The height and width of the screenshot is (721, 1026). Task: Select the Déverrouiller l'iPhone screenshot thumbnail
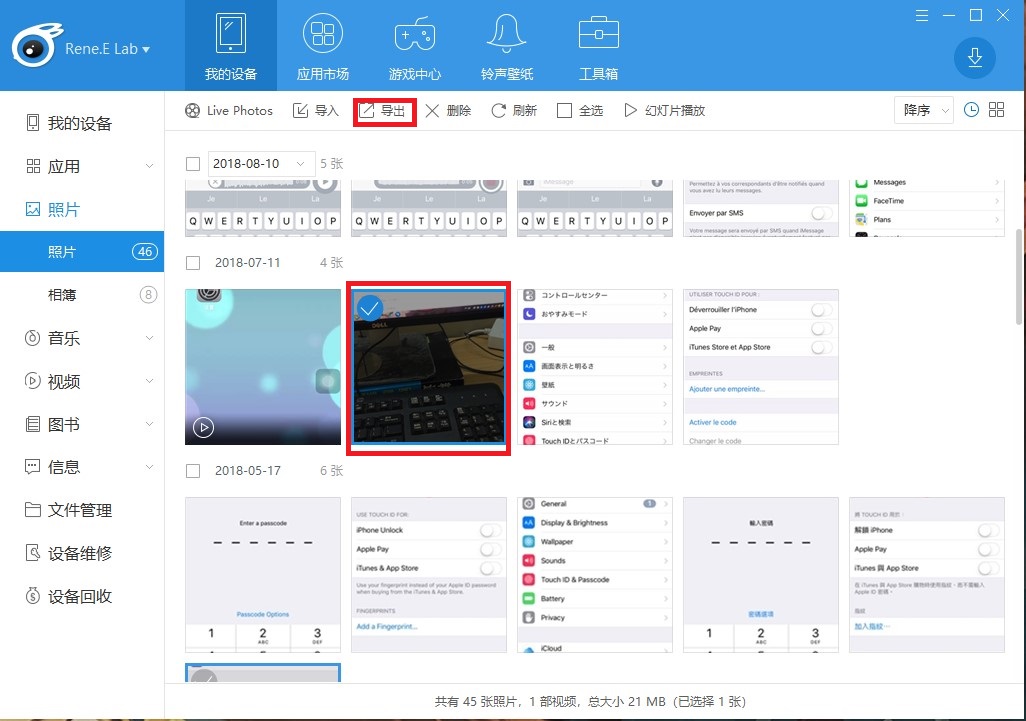pos(760,367)
